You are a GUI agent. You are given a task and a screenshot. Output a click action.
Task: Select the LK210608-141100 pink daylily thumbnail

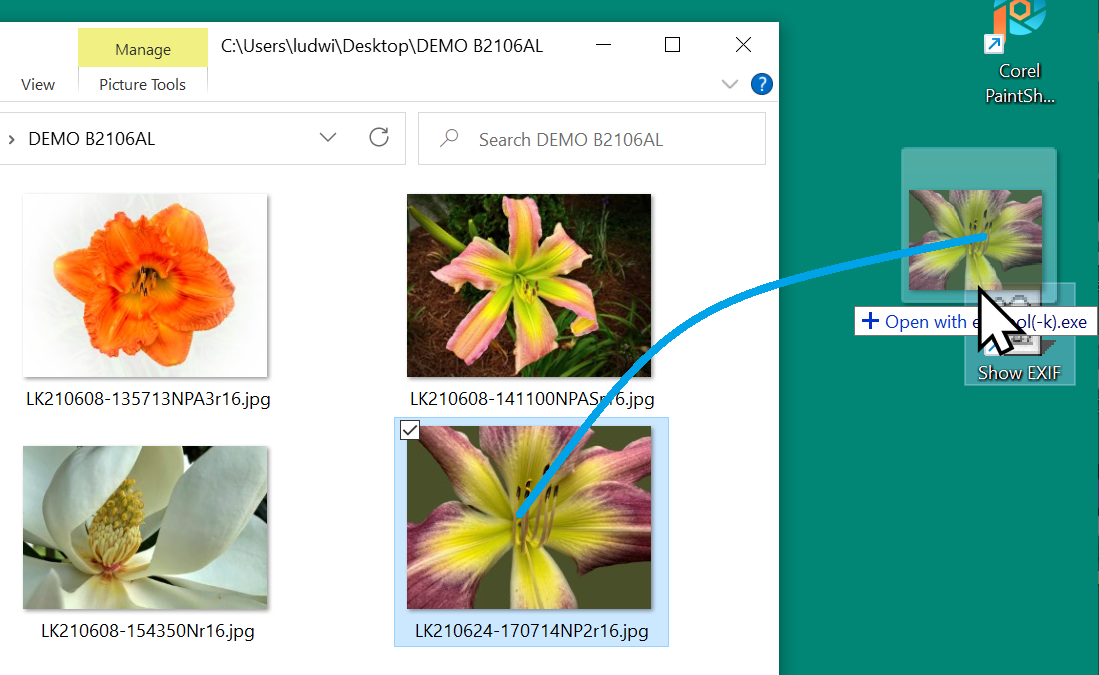tap(529, 285)
